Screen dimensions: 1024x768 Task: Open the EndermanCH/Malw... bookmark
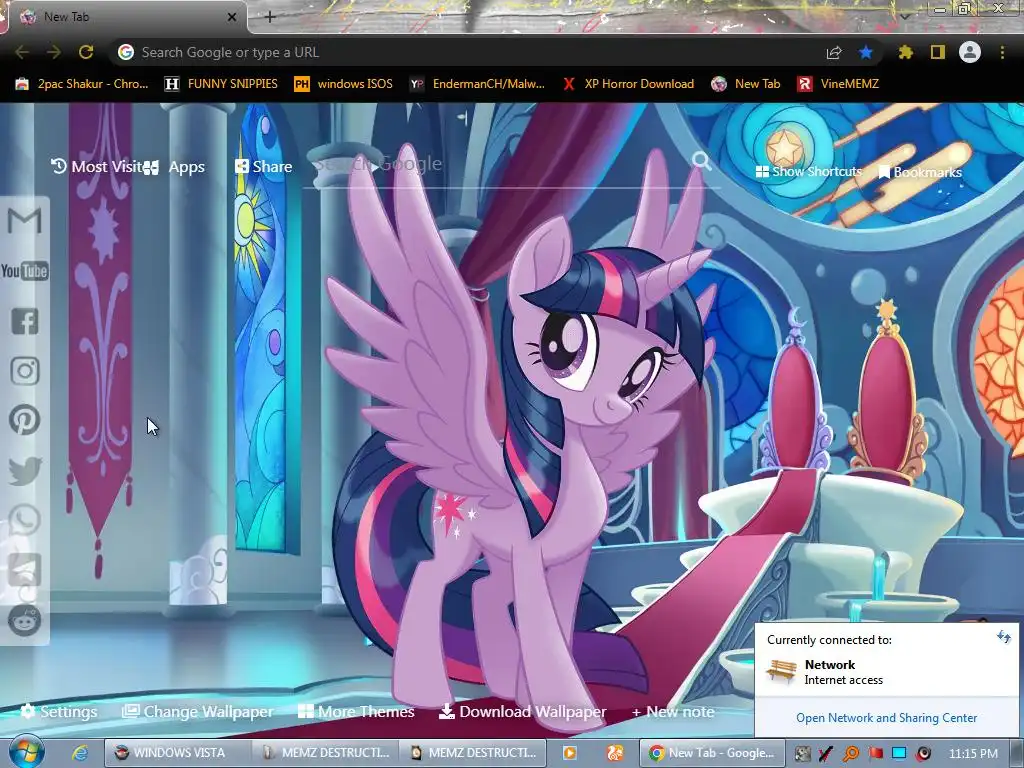477,84
